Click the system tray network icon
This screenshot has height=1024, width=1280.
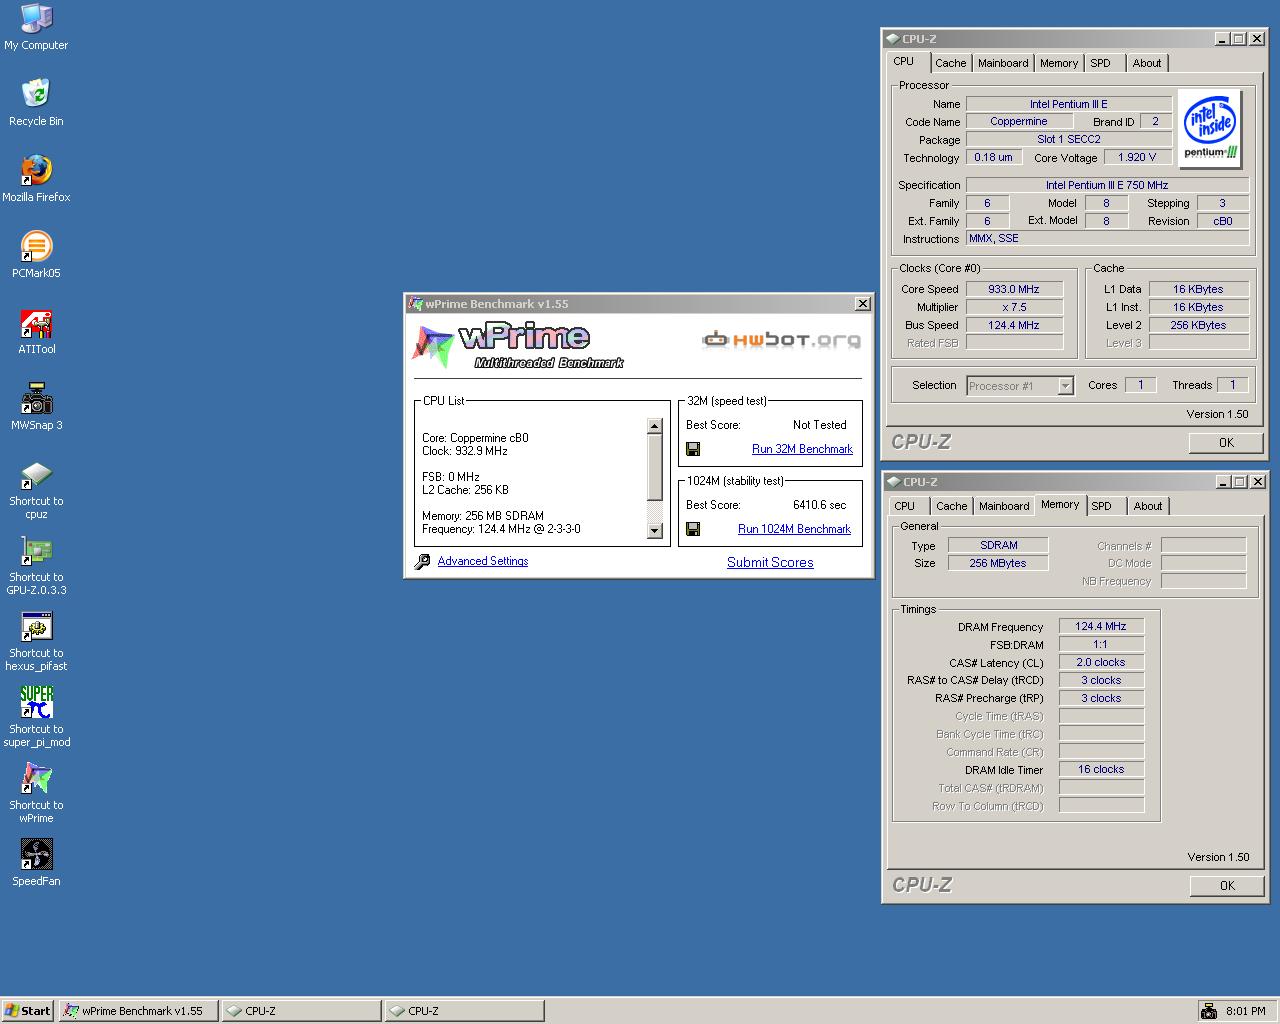(1208, 1011)
